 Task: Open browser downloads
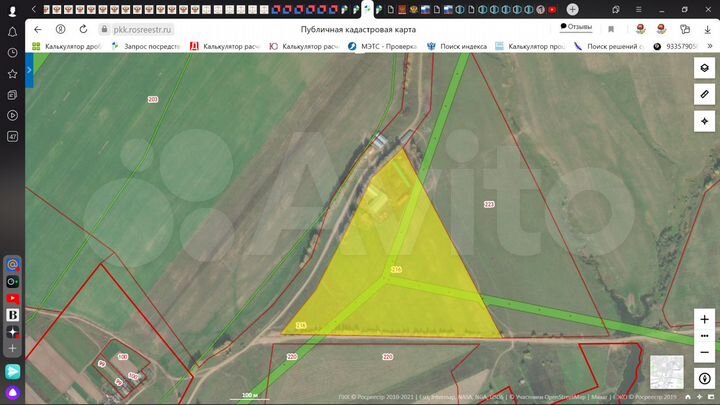tap(707, 29)
